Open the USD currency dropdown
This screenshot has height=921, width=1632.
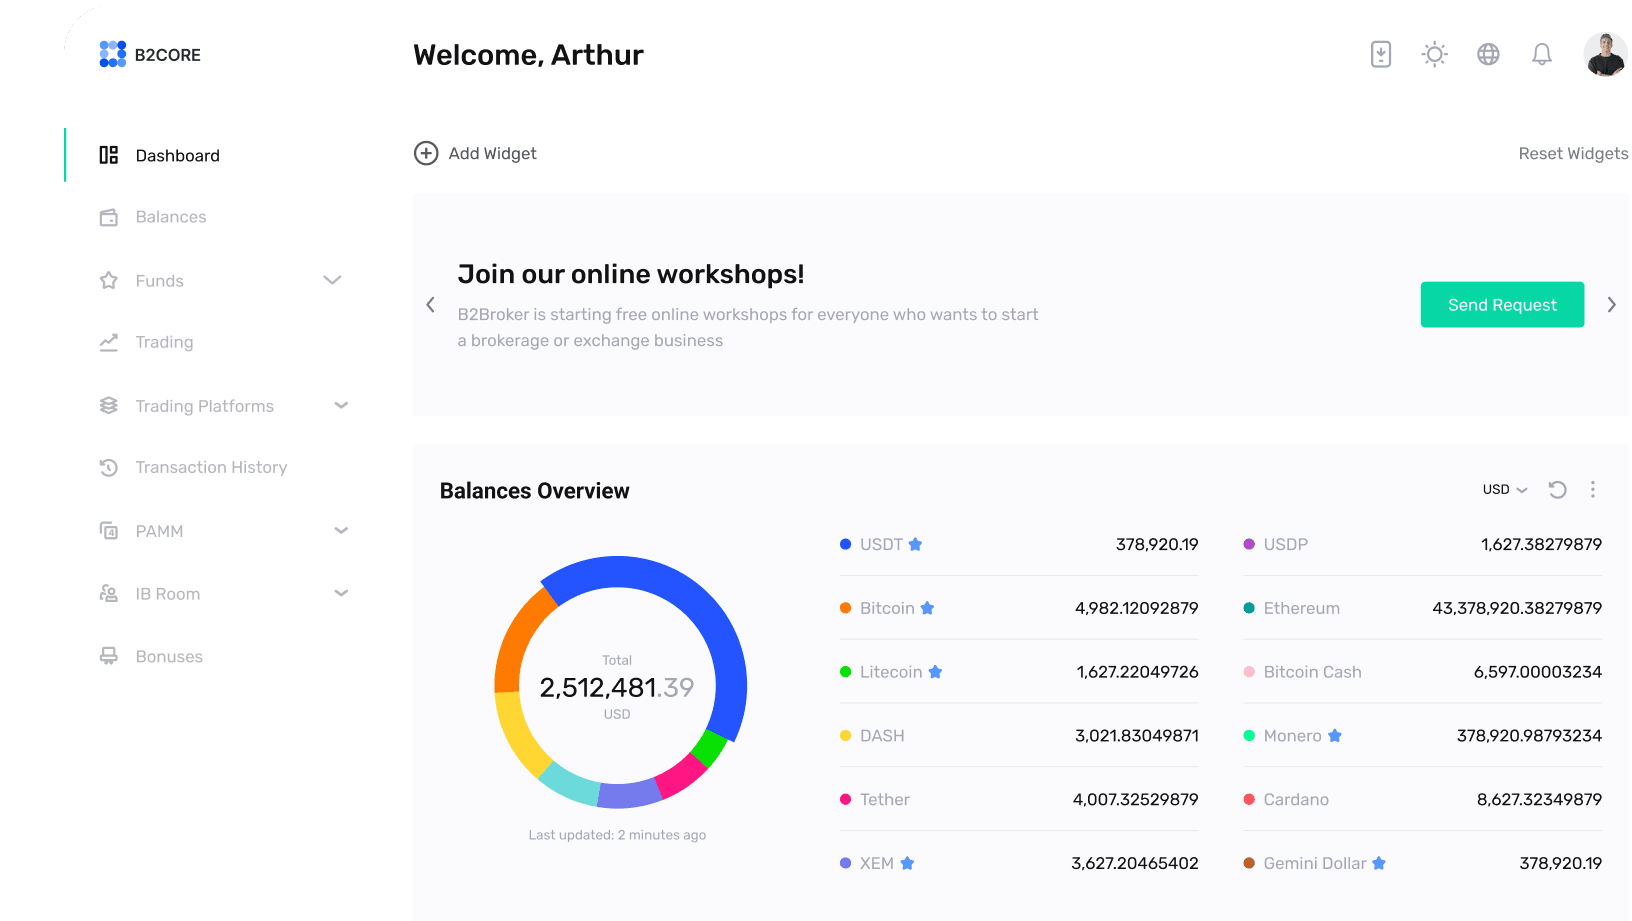(1504, 490)
